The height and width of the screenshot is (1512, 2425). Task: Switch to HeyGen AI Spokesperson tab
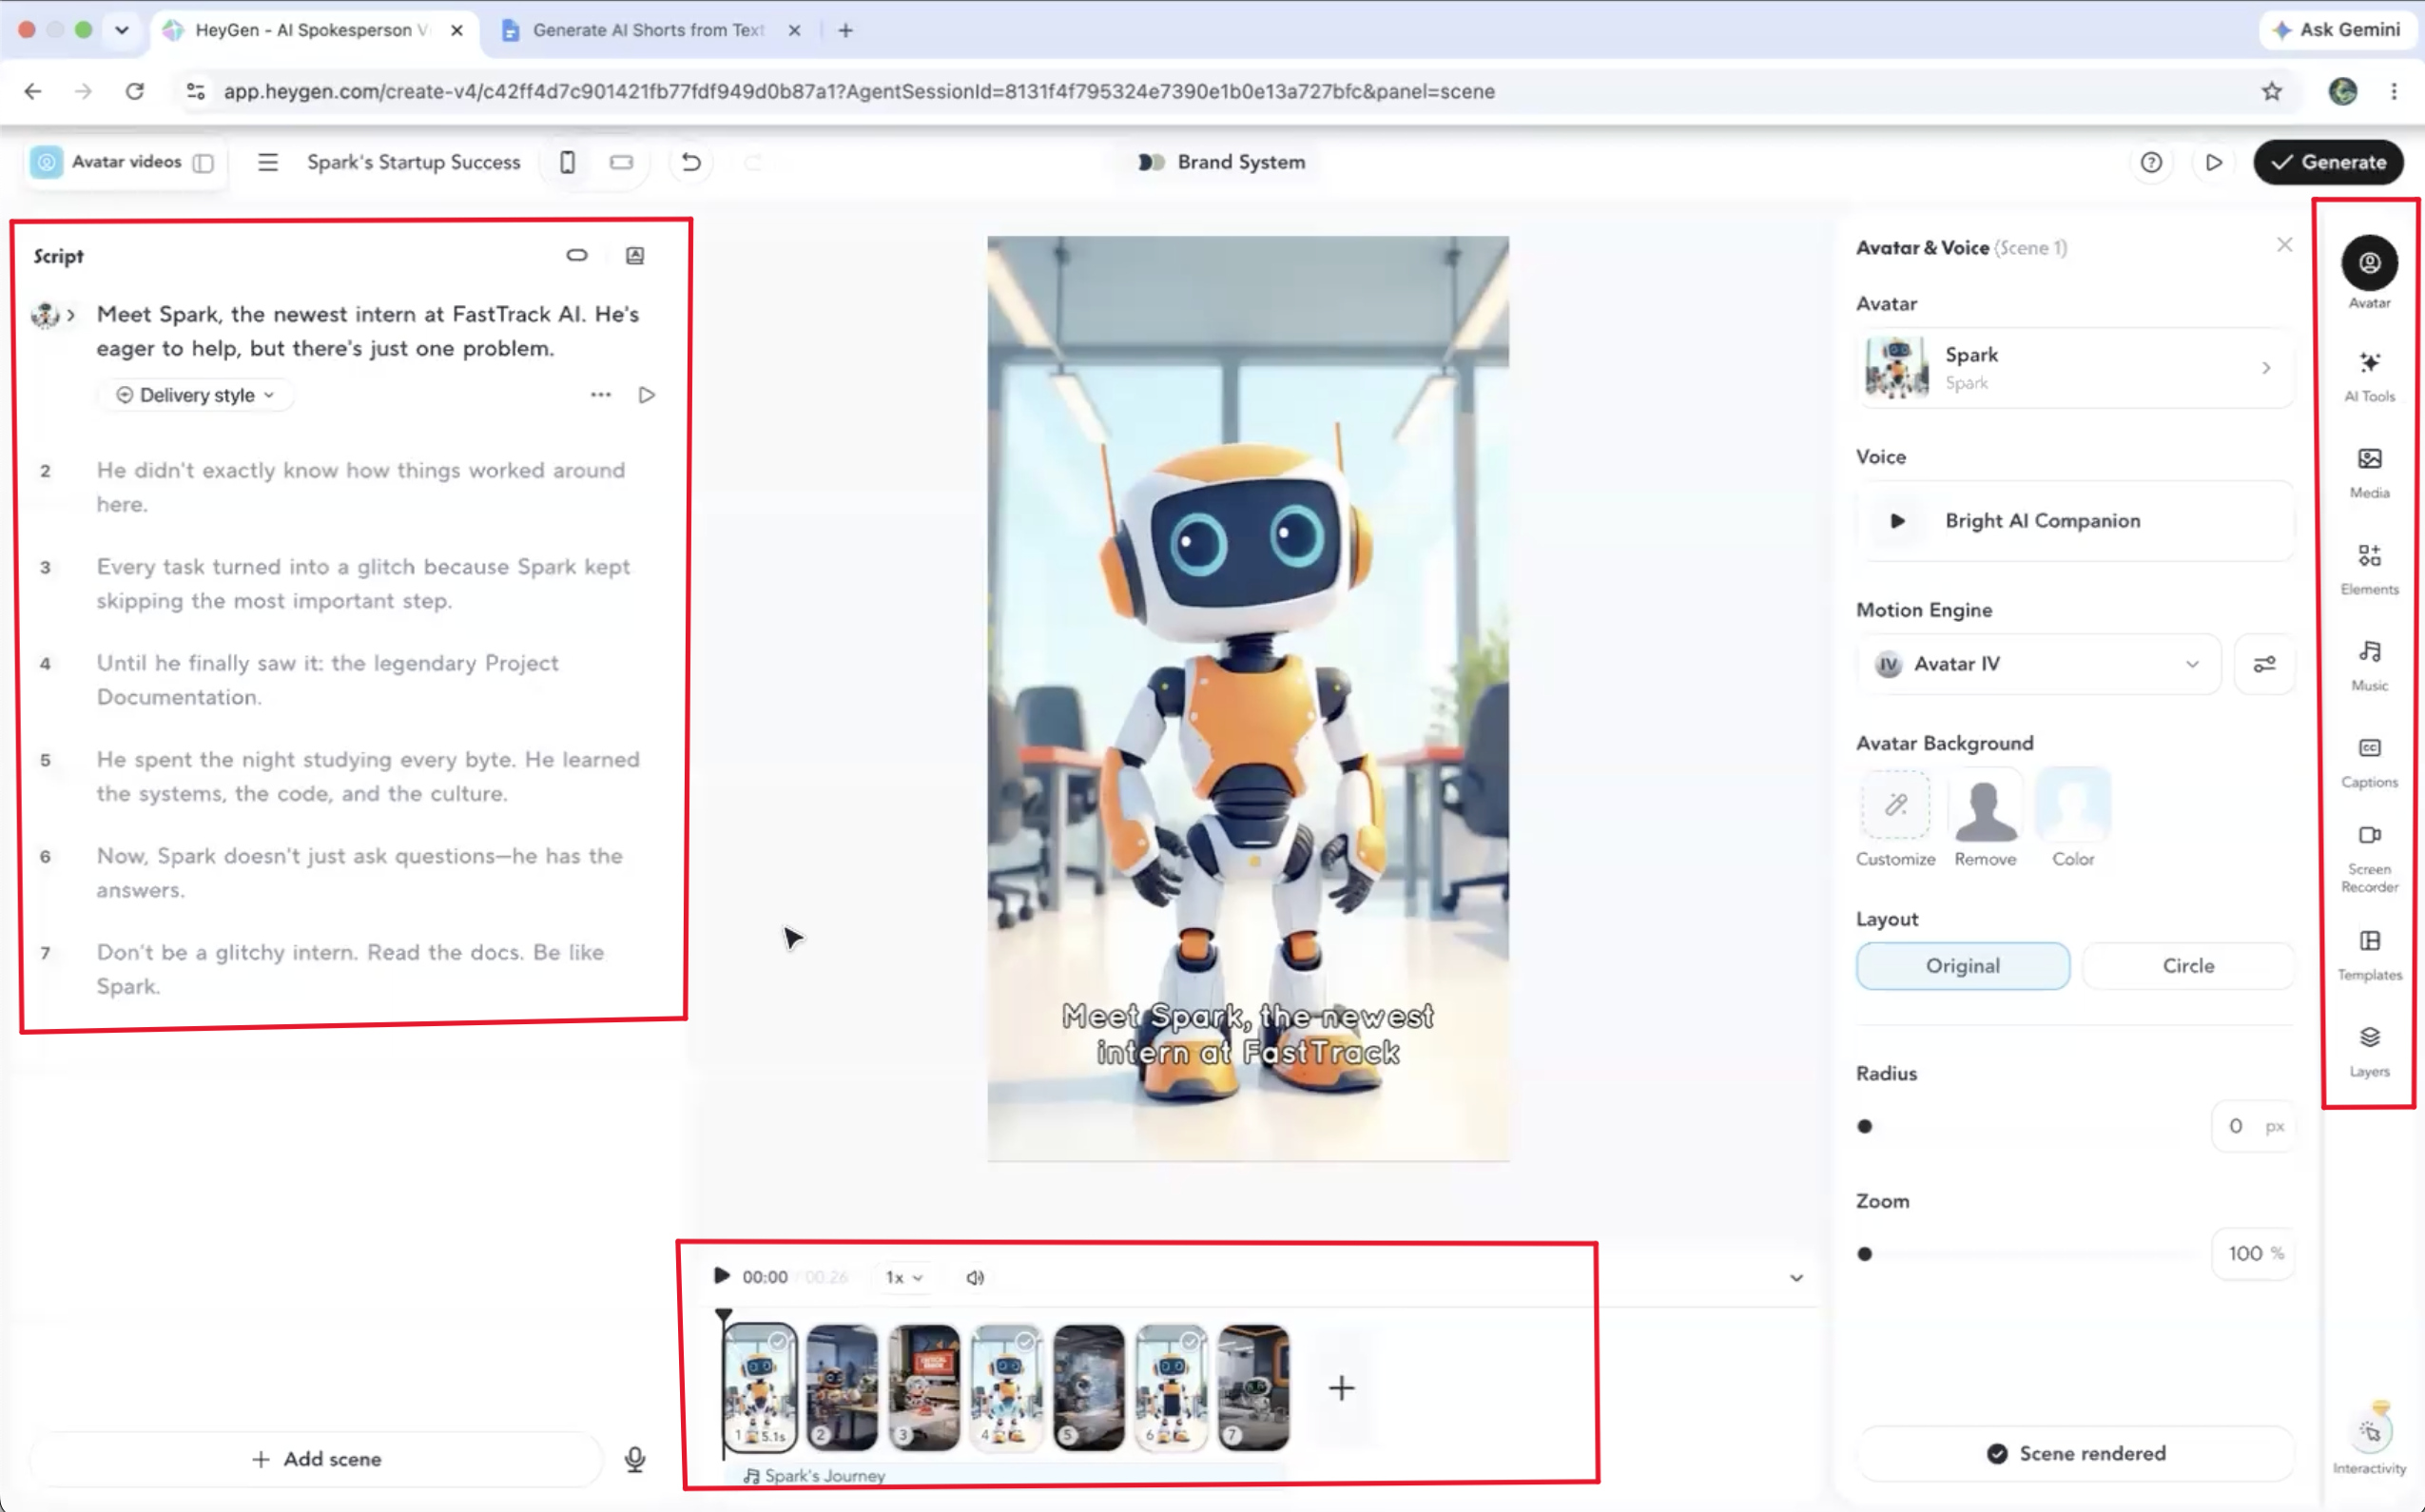point(312,30)
